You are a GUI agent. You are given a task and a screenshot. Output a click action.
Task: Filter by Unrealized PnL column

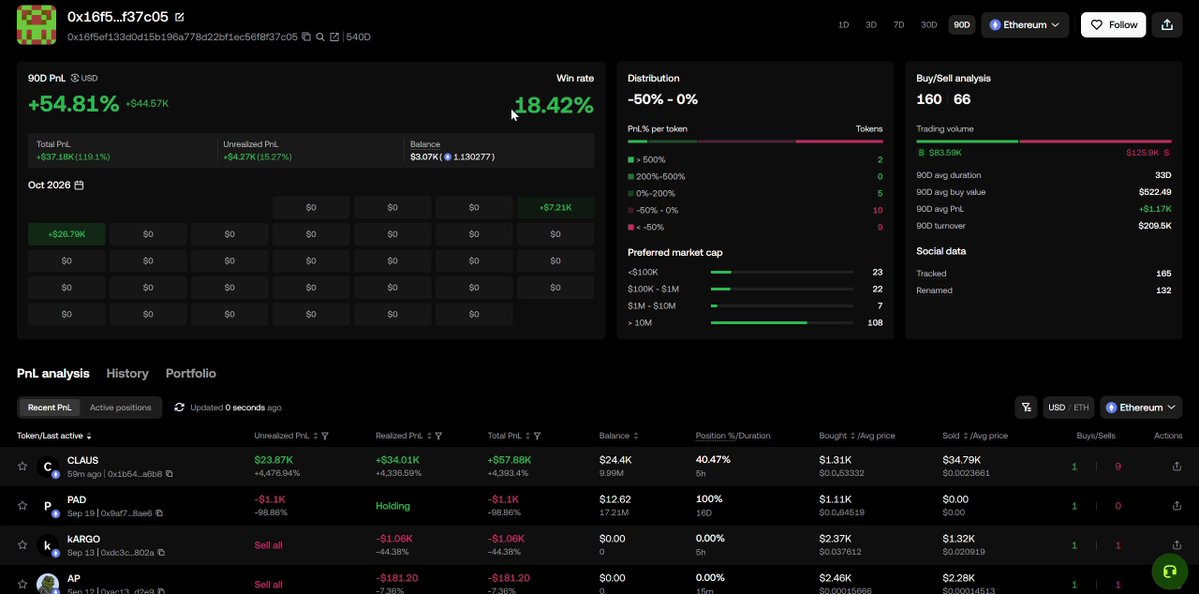pos(325,436)
